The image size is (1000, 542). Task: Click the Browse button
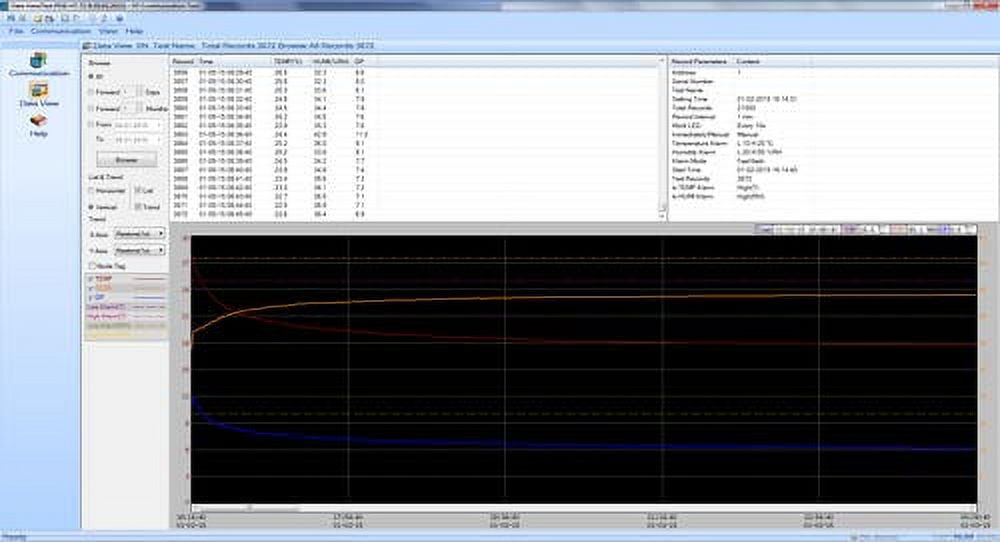126,159
